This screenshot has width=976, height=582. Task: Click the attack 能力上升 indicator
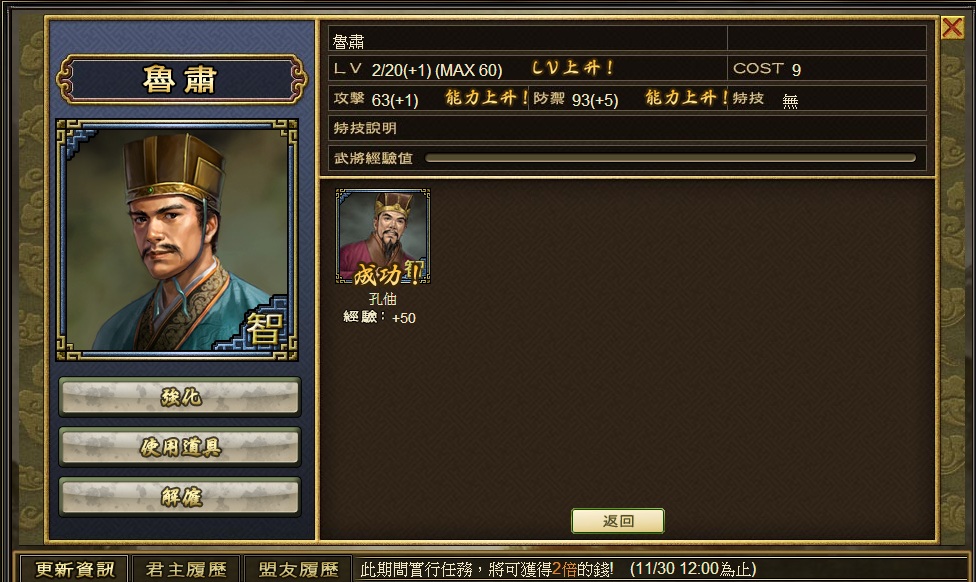pos(486,98)
